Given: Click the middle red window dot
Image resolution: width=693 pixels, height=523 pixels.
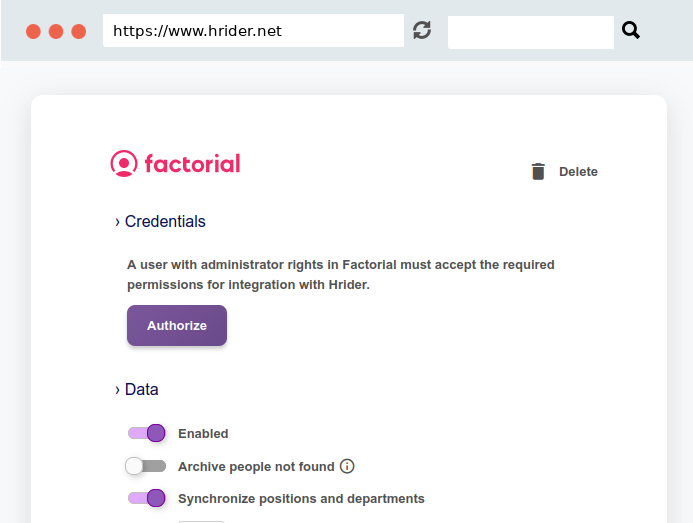Looking at the screenshot, I should [x=56, y=31].
